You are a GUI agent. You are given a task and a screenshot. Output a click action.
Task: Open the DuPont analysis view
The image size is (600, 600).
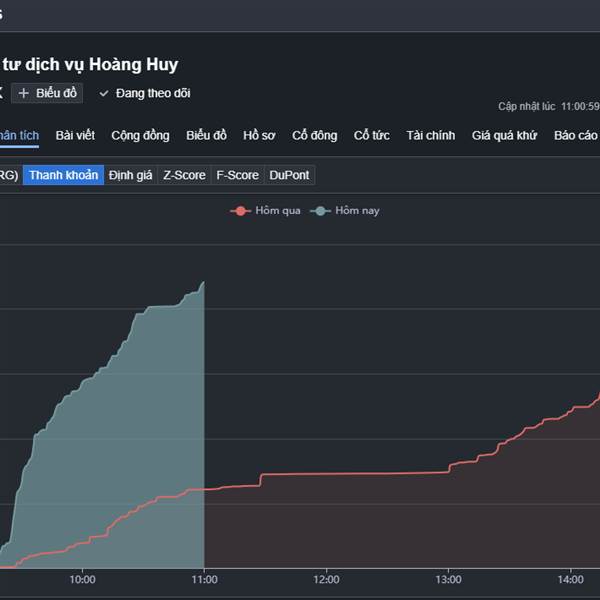click(x=289, y=175)
